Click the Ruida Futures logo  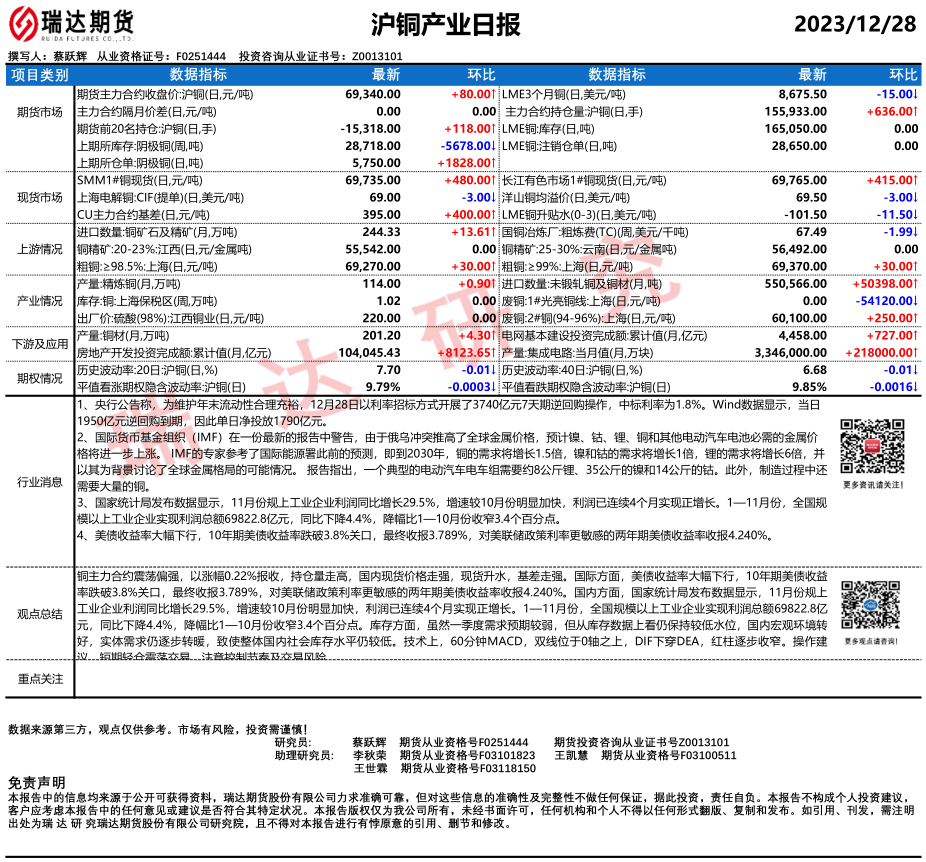click(71, 22)
